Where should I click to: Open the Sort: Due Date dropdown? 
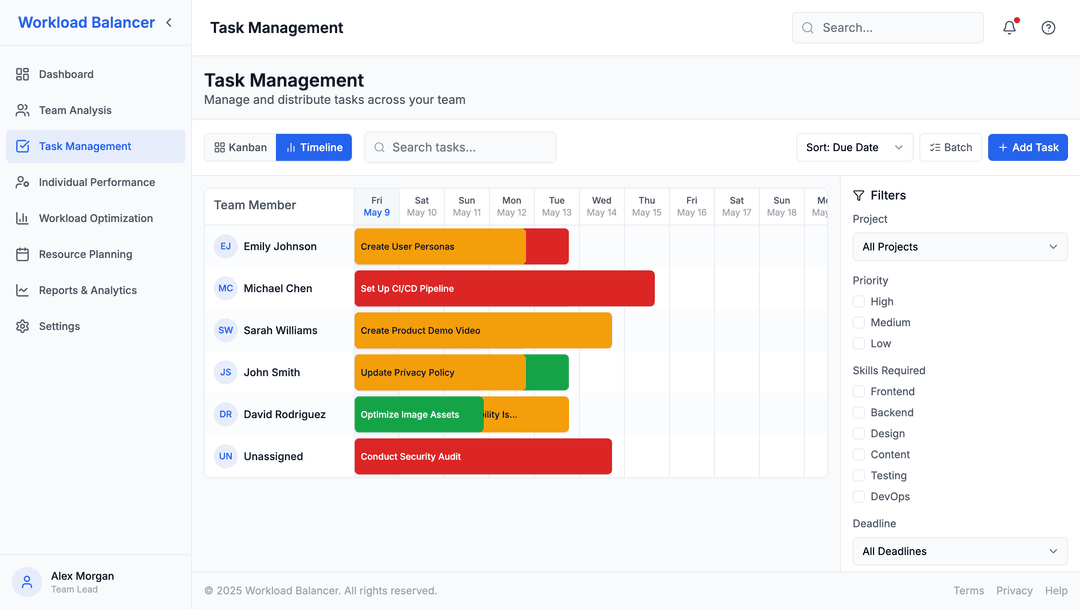coord(854,147)
